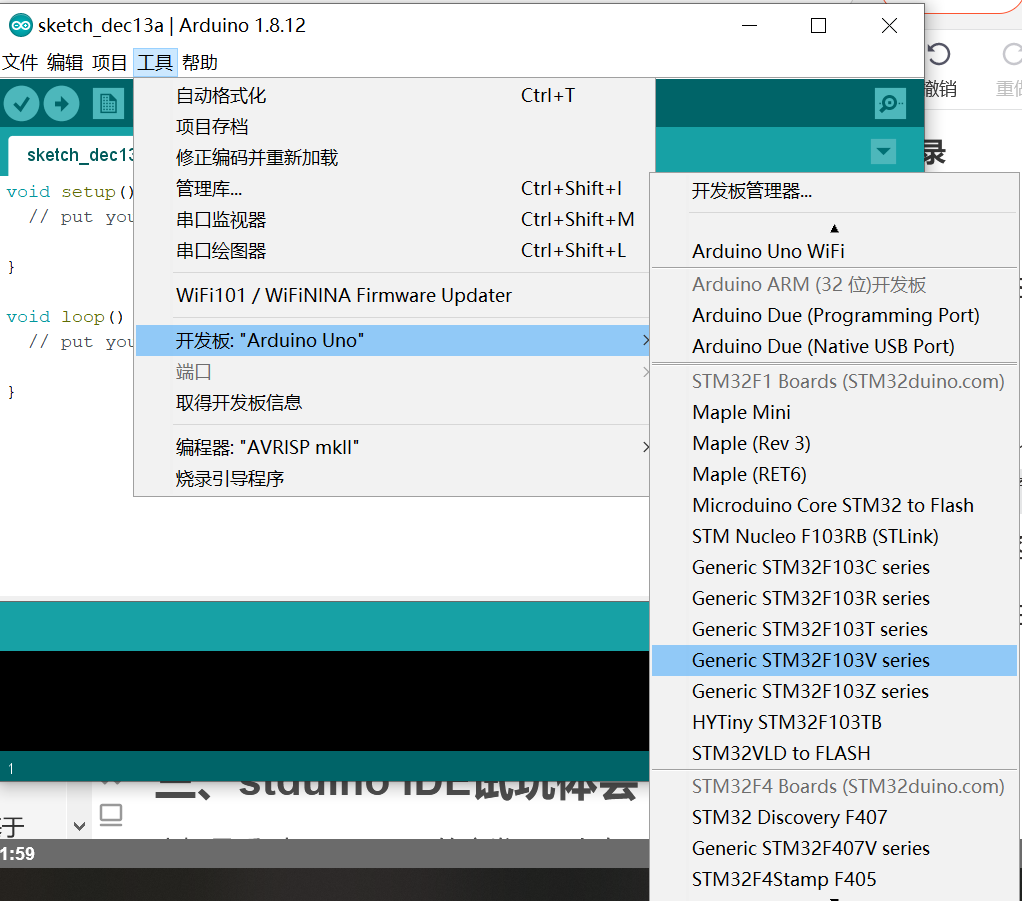Open the tab options dropdown arrow

(883, 152)
